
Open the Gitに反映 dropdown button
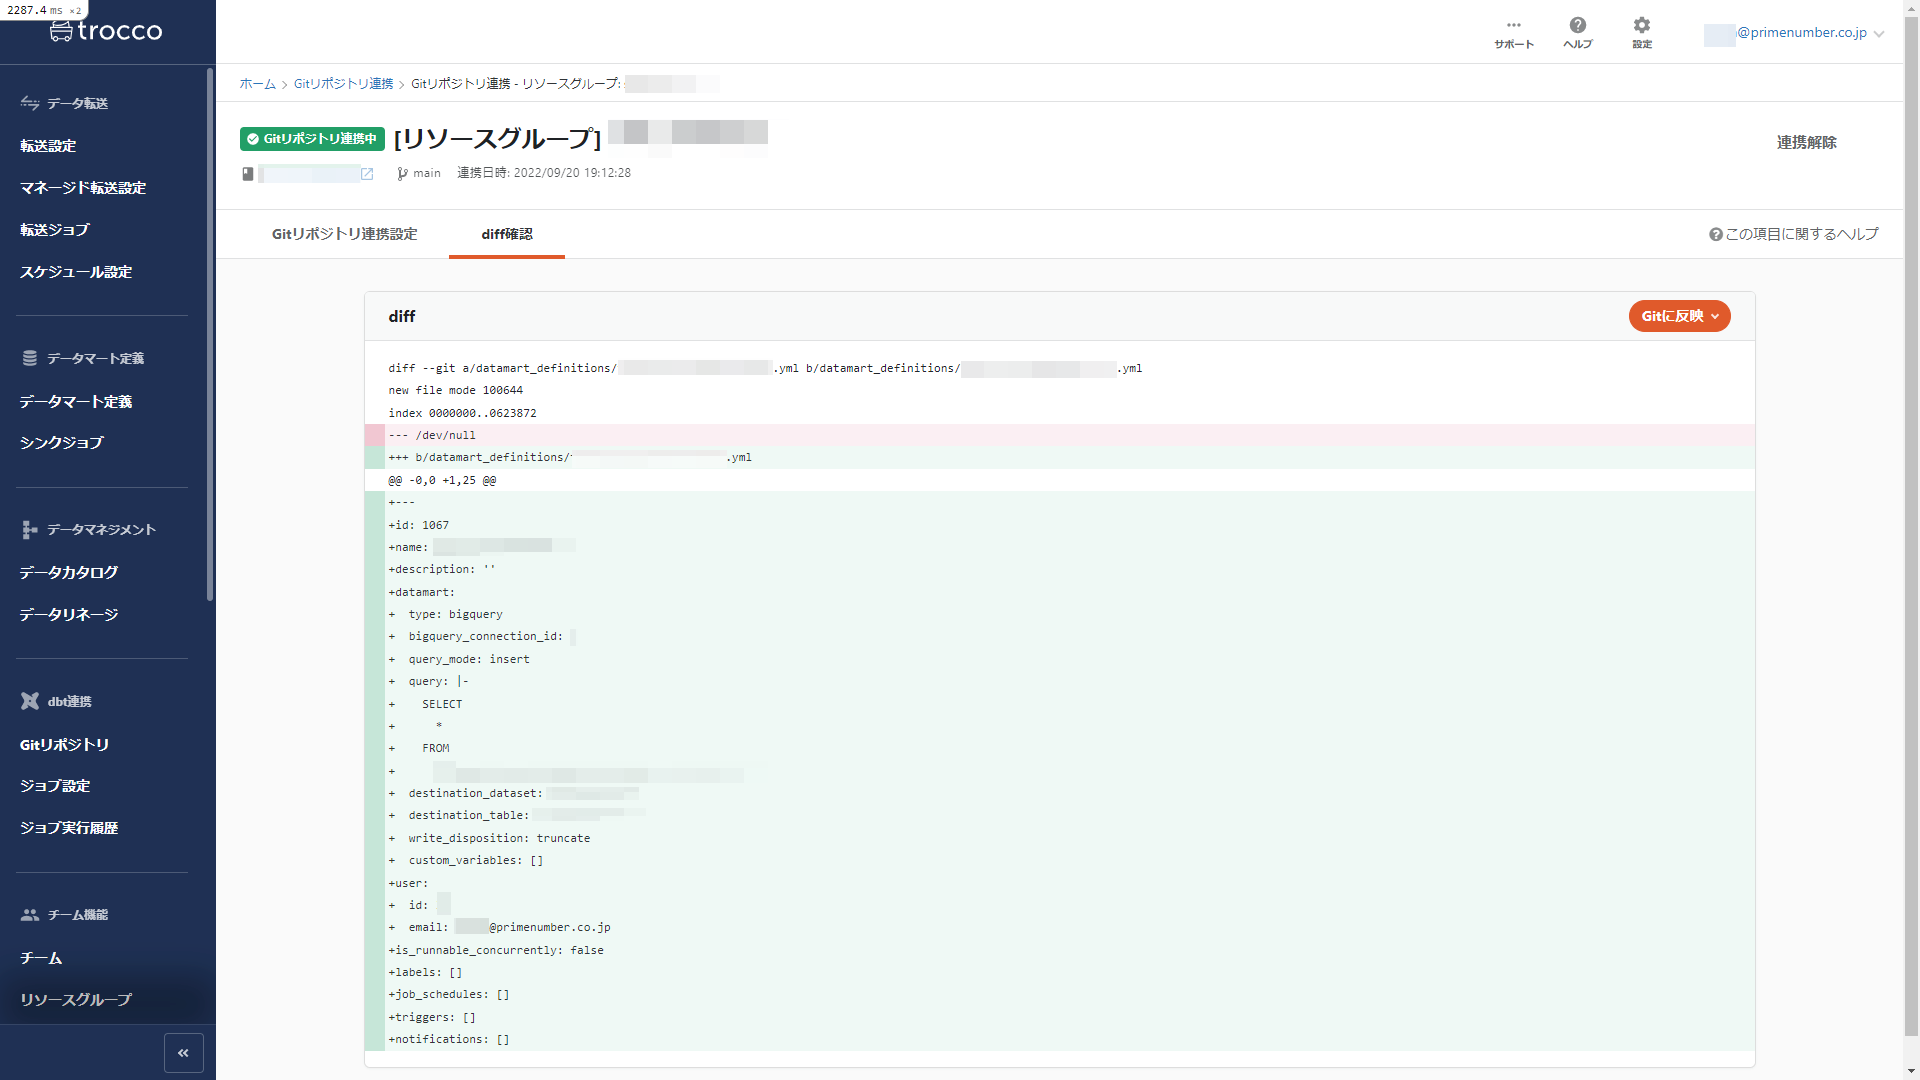pos(1679,316)
